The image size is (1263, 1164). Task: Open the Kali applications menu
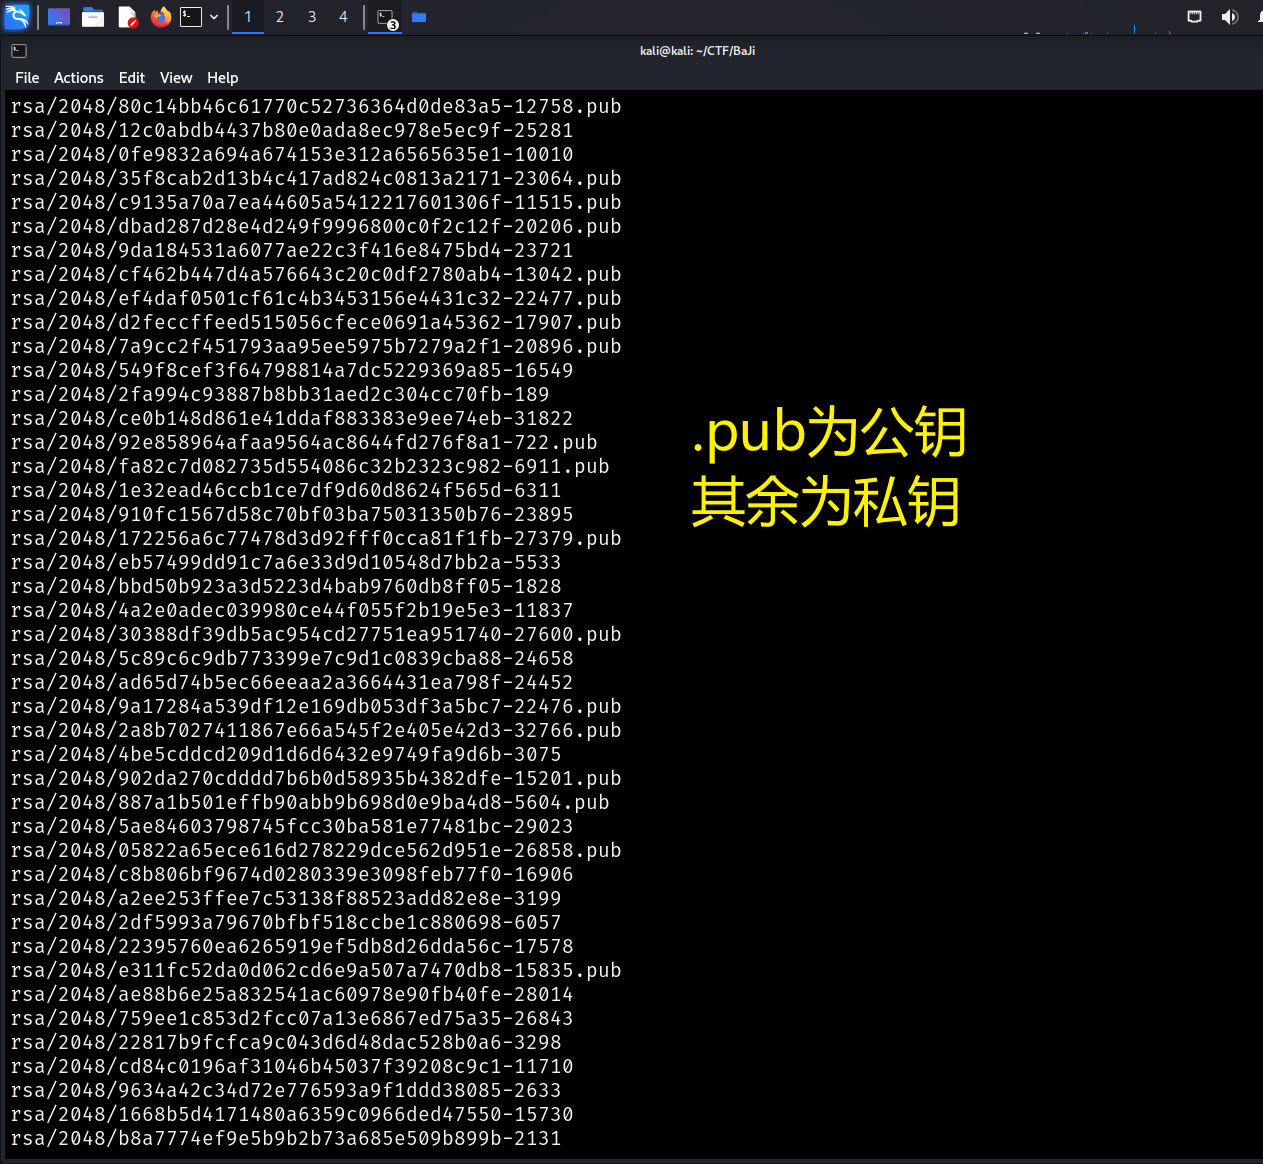coord(17,17)
